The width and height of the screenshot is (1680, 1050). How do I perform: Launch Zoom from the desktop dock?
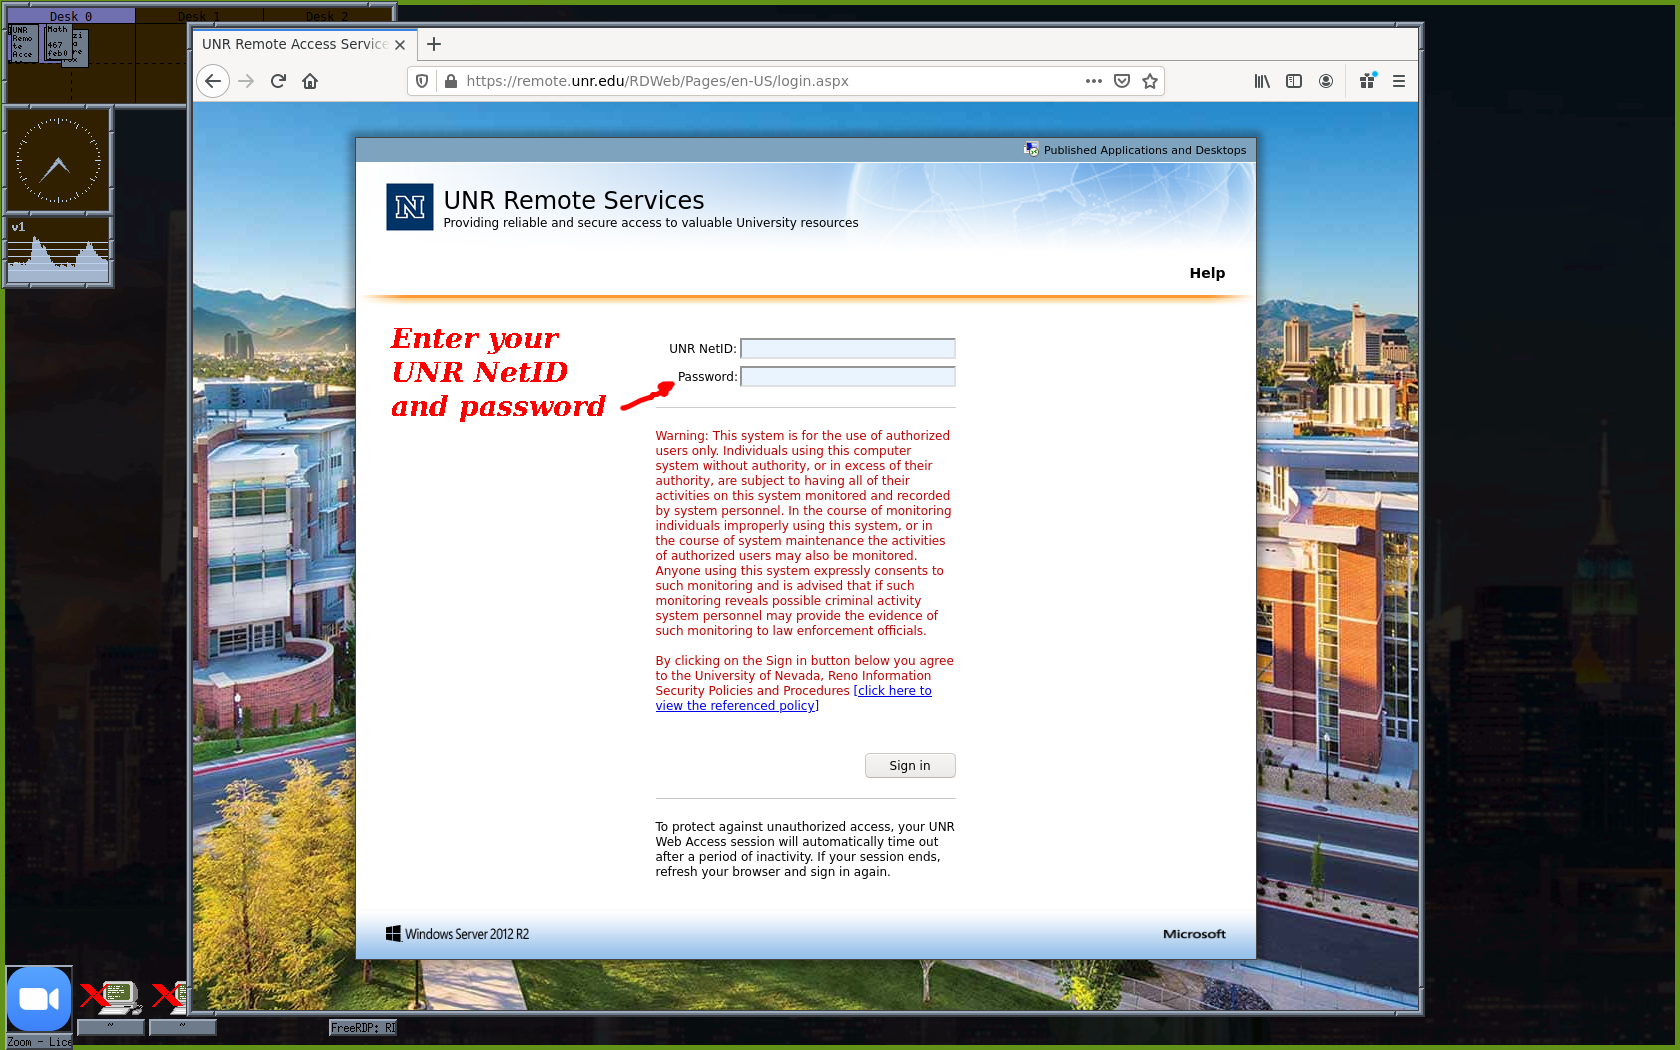(x=39, y=999)
